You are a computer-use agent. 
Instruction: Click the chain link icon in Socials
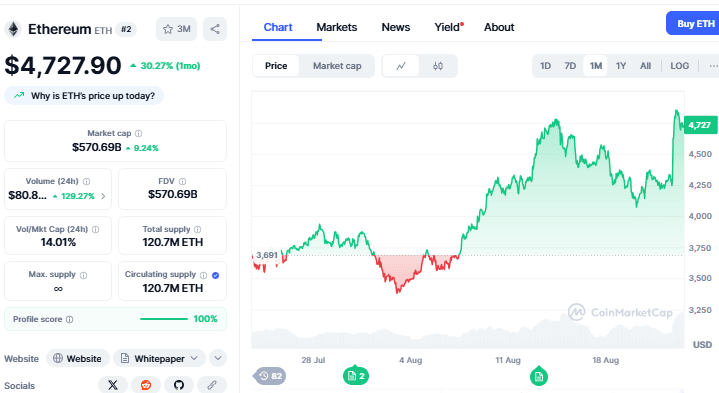coord(212,385)
